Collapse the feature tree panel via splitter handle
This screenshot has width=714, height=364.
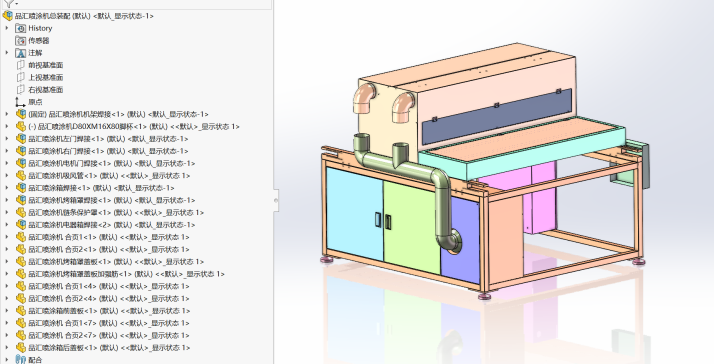pyautogui.click(x=276, y=200)
